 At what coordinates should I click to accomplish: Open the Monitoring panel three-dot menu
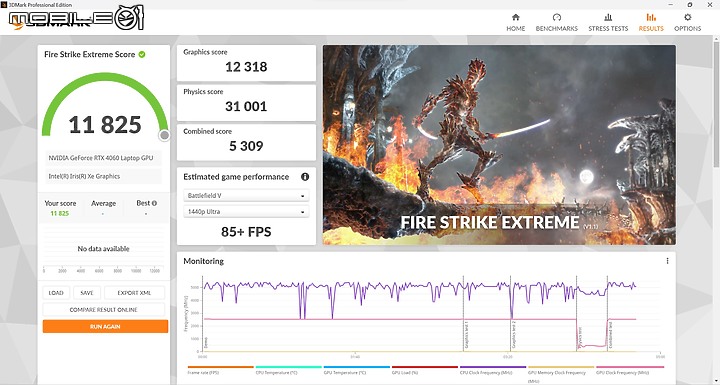(667, 261)
